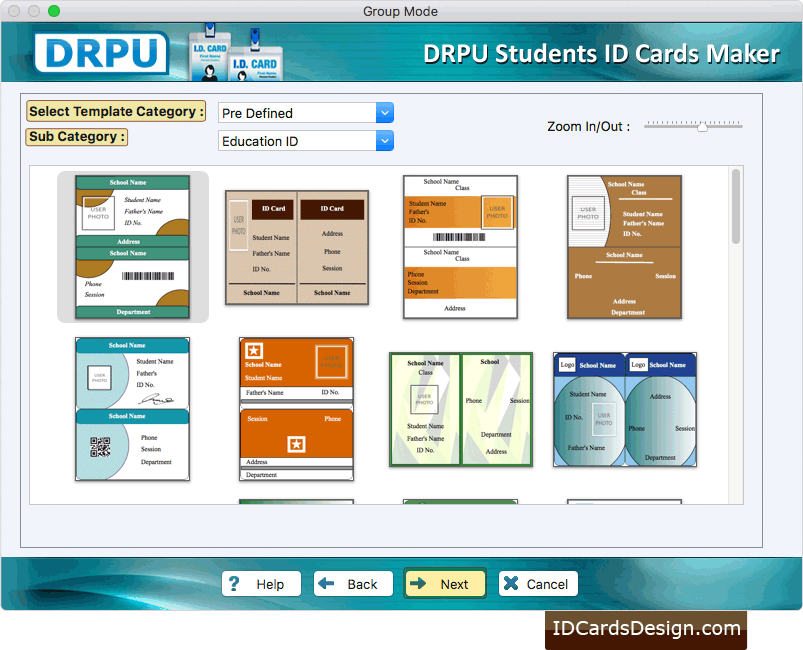Select the teal template with QR code
Screen dimensions: 803x650
(x=133, y=409)
